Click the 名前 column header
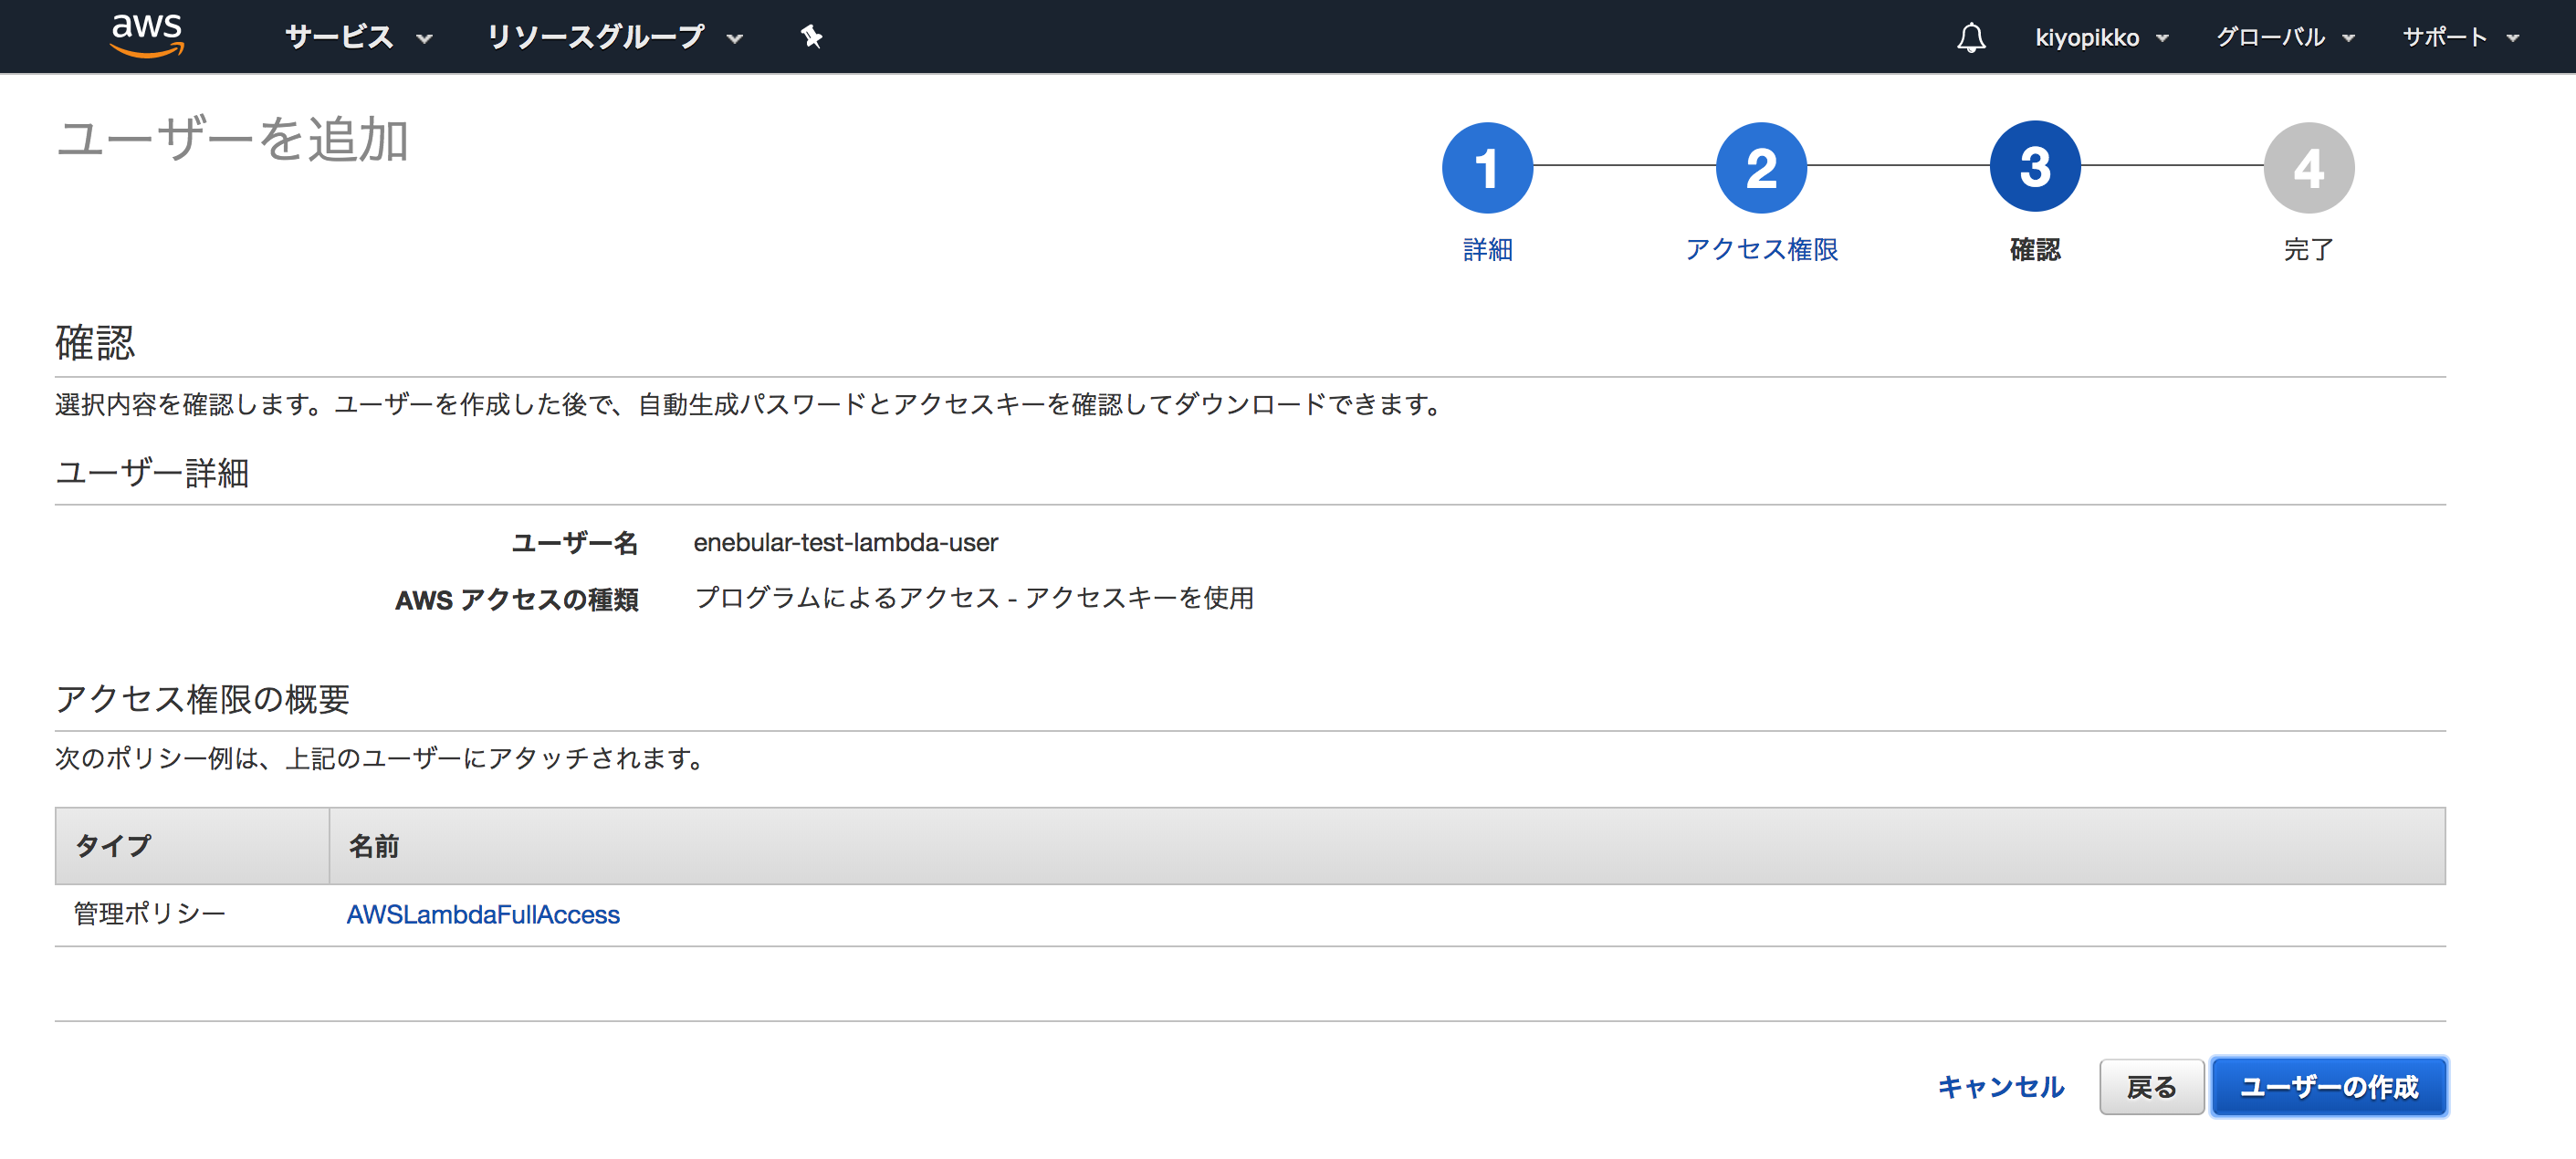Screen dimensions: 2576x1159 tap(374, 846)
